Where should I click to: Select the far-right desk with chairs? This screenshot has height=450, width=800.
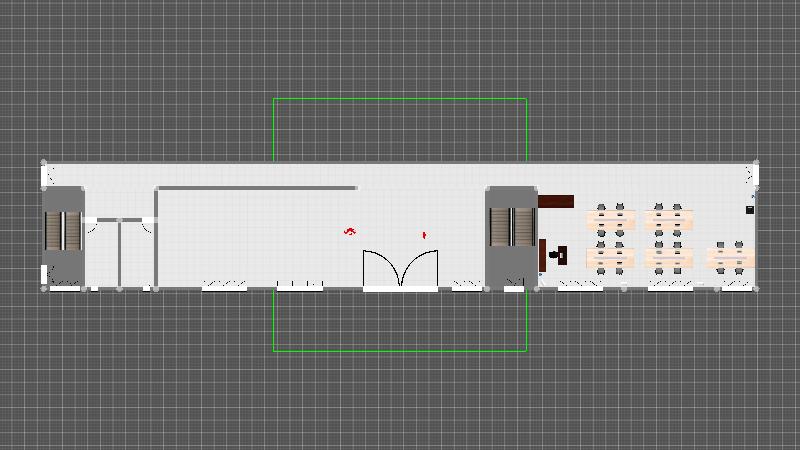[x=730, y=258]
